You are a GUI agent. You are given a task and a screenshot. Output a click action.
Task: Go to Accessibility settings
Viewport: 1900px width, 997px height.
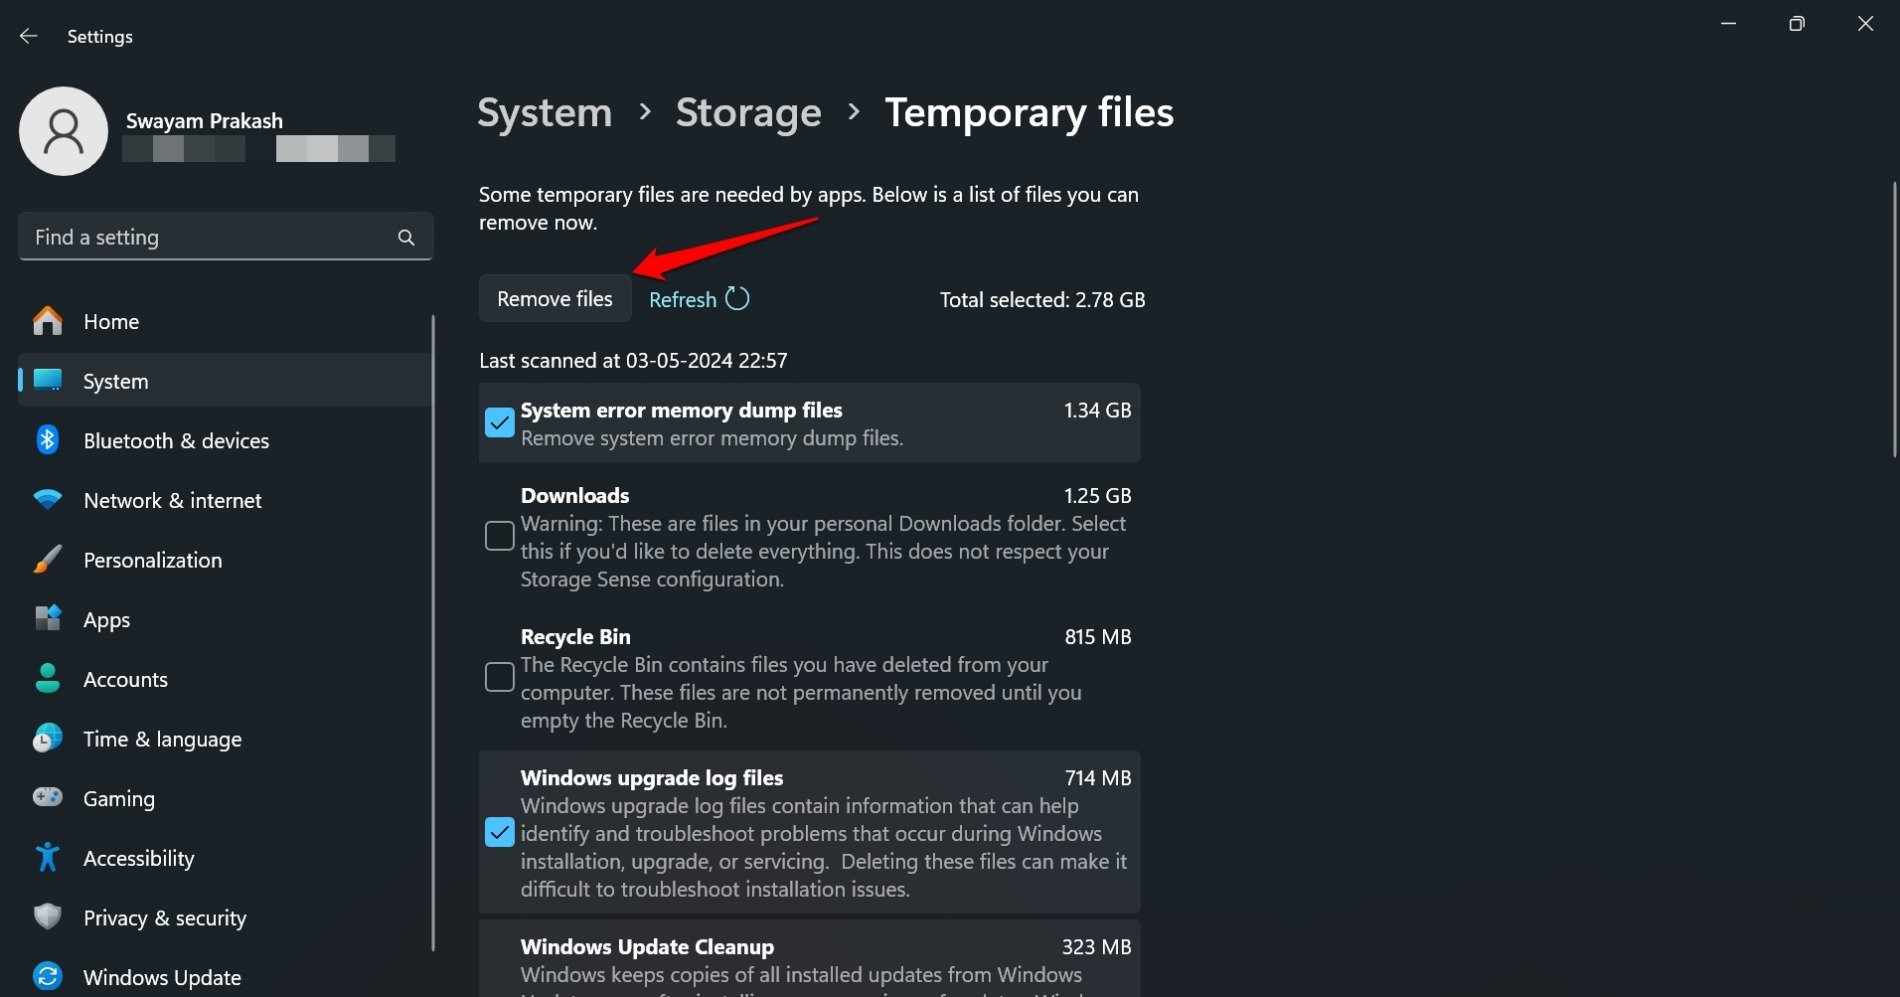click(x=138, y=858)
